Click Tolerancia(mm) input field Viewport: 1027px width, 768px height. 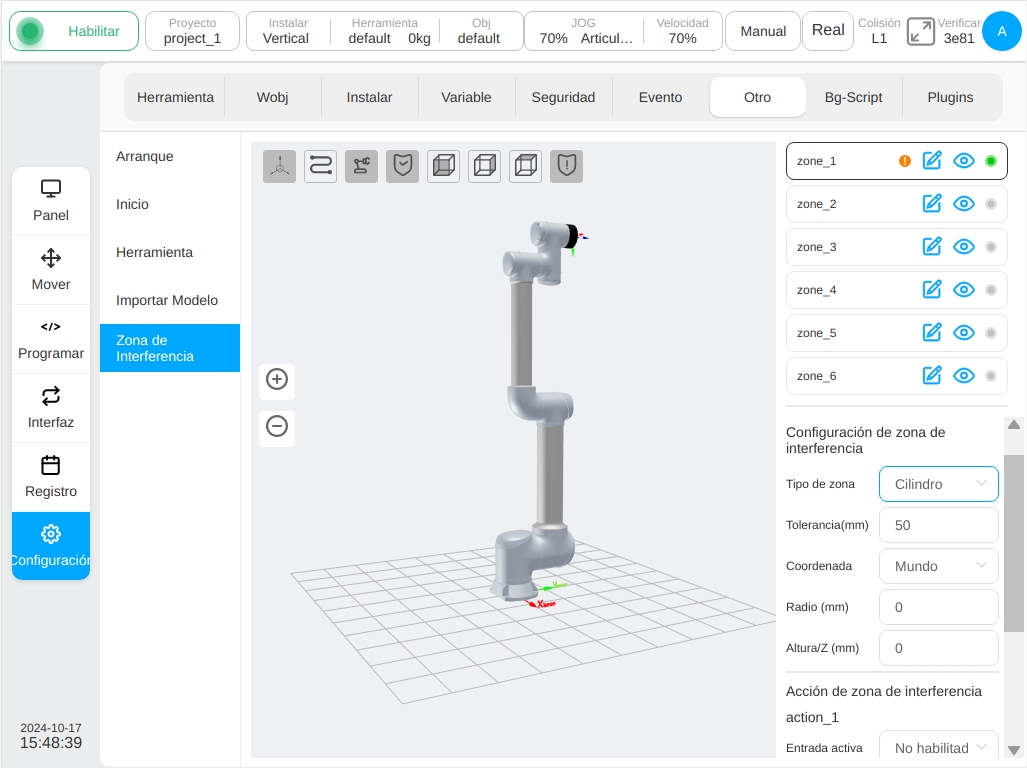pyautogui.click(x=939, y=525)
